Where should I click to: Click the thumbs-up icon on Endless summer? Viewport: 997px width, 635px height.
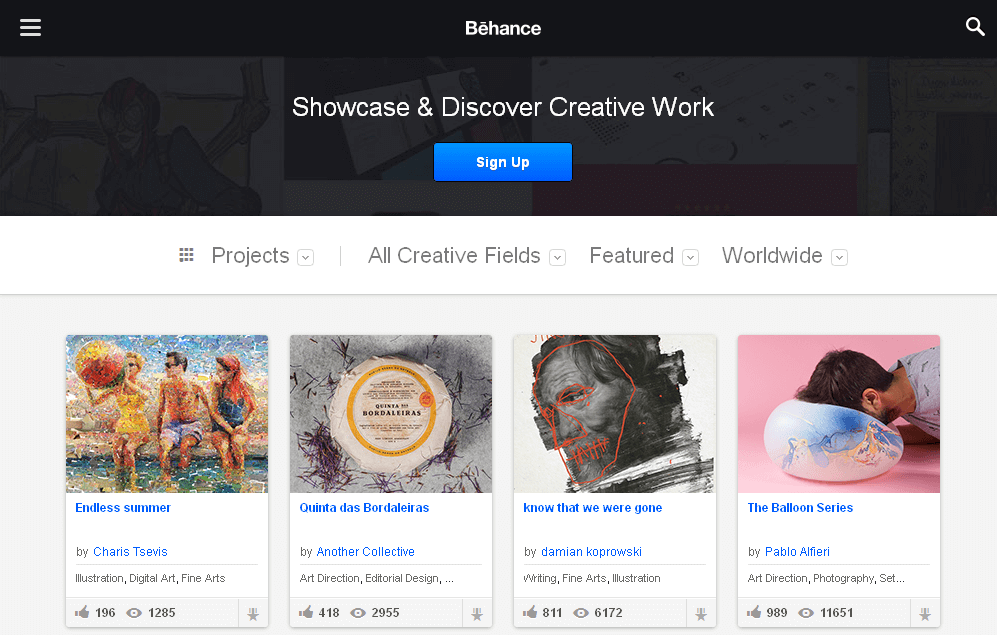tap(82, 612)
